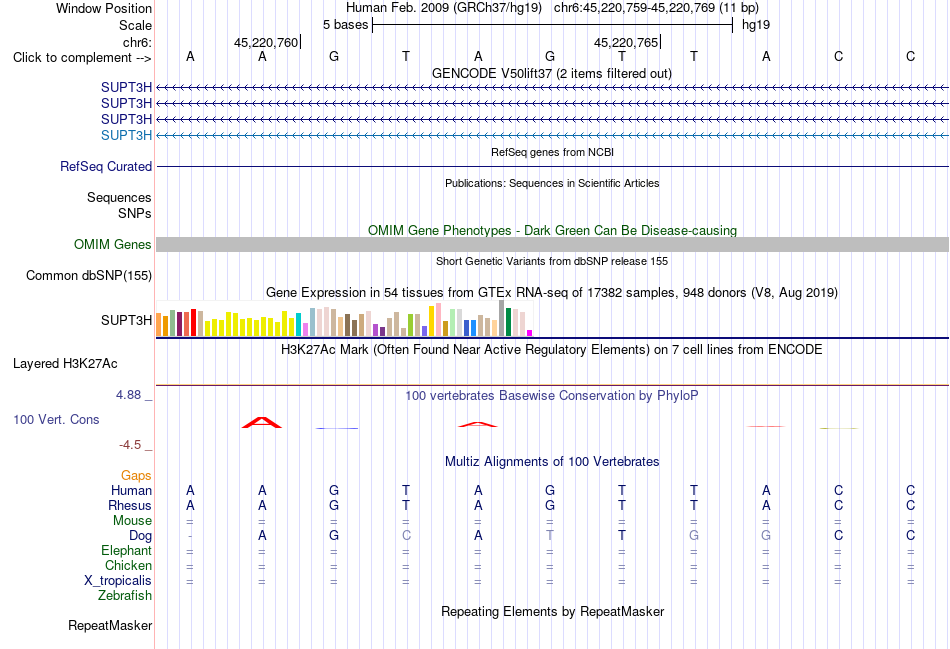Click the tall gray bar in GTEx chart
The height and width of the screenshot is (649, 950).
502,318
